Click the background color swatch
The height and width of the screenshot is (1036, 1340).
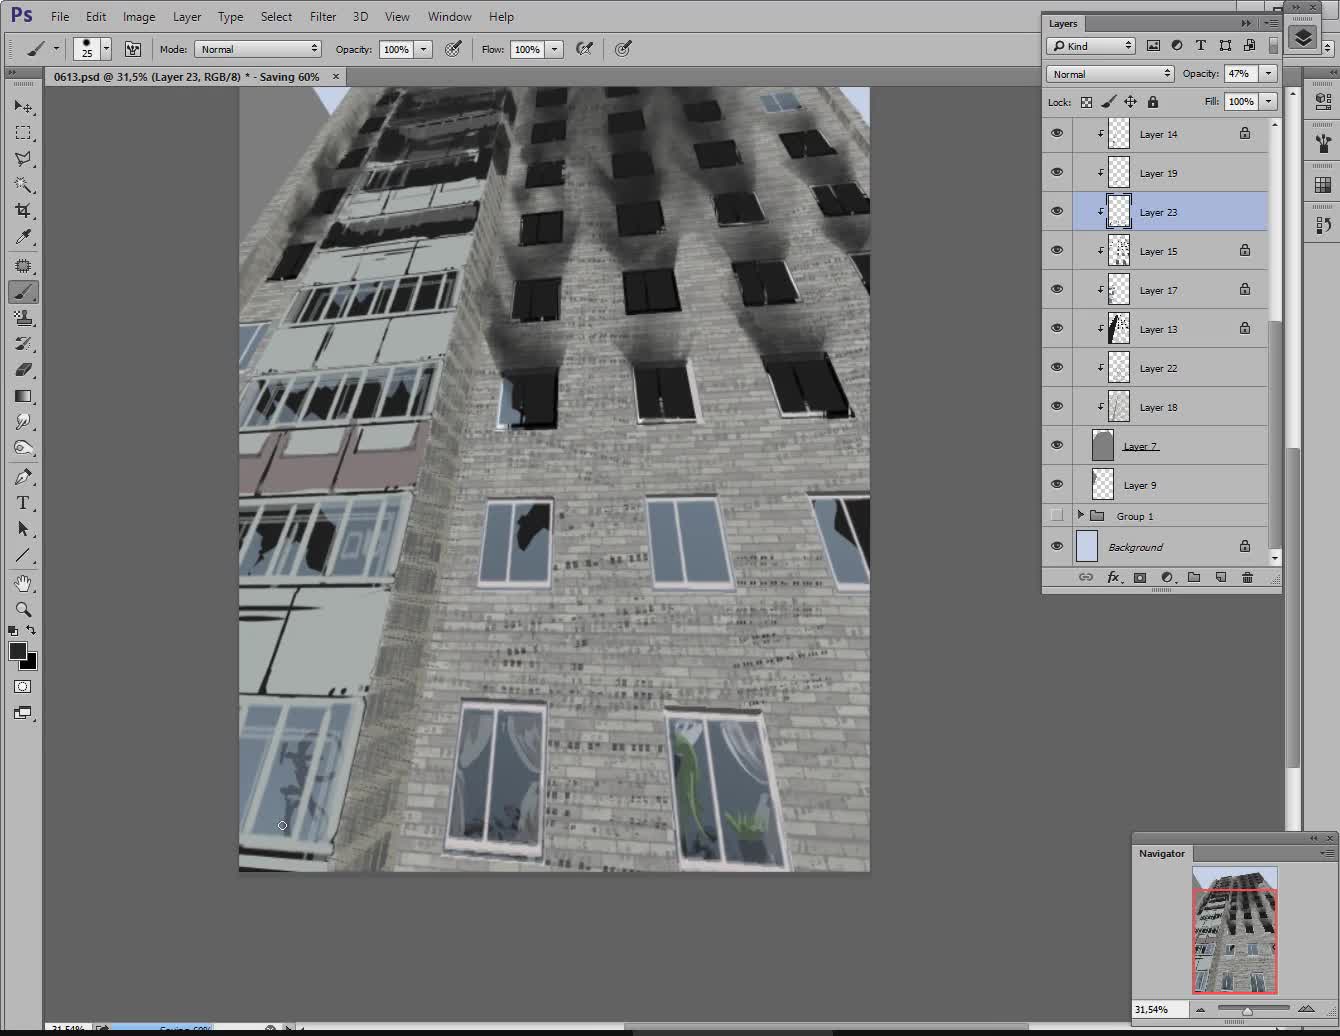[x=31, y=663]
